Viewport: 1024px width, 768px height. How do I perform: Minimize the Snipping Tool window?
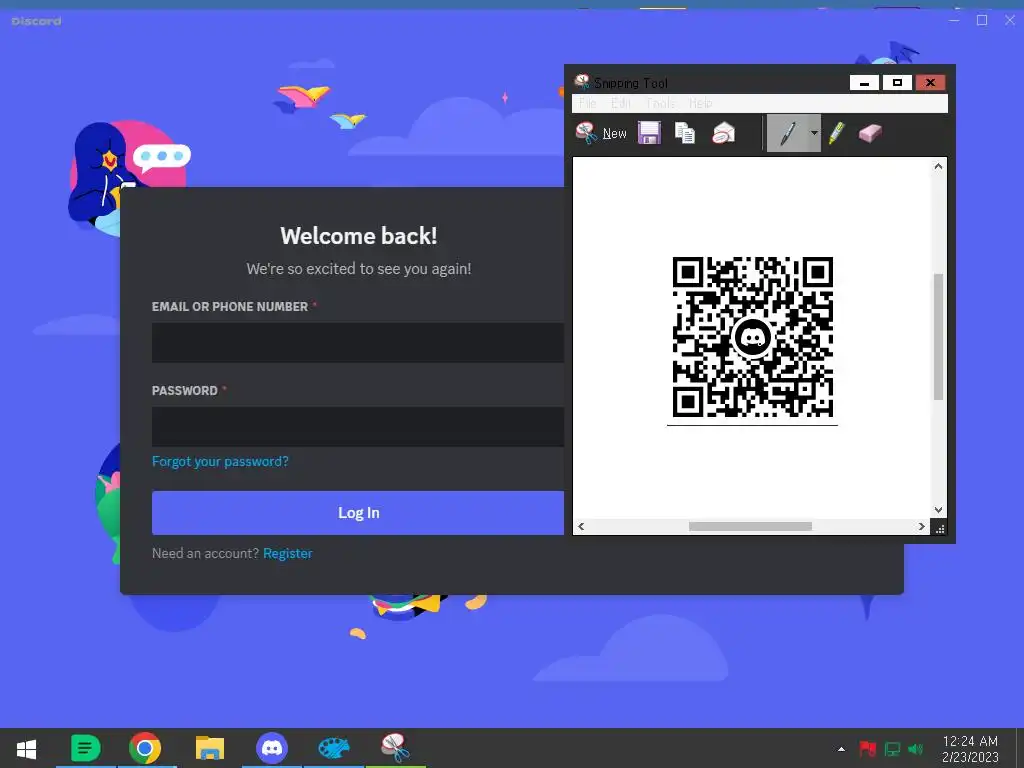[x=864, y=82]
